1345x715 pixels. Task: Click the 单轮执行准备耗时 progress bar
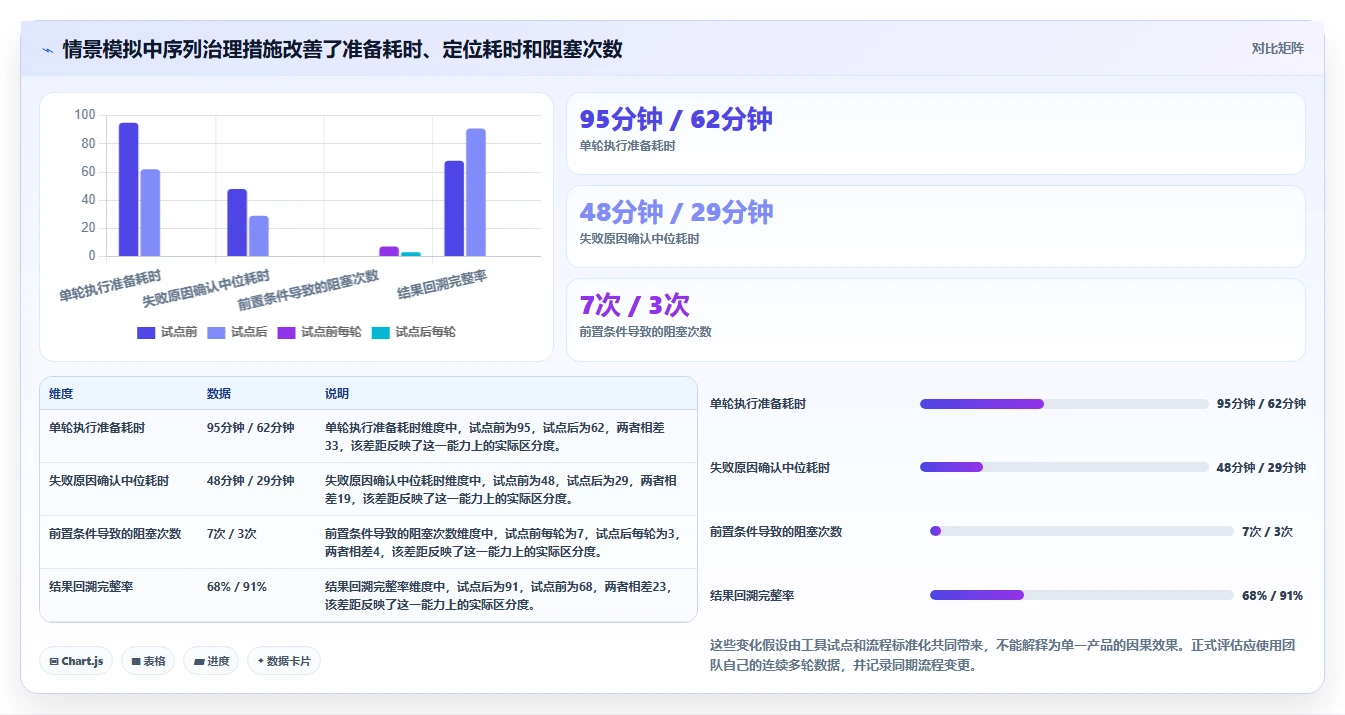pos(1064,404)
